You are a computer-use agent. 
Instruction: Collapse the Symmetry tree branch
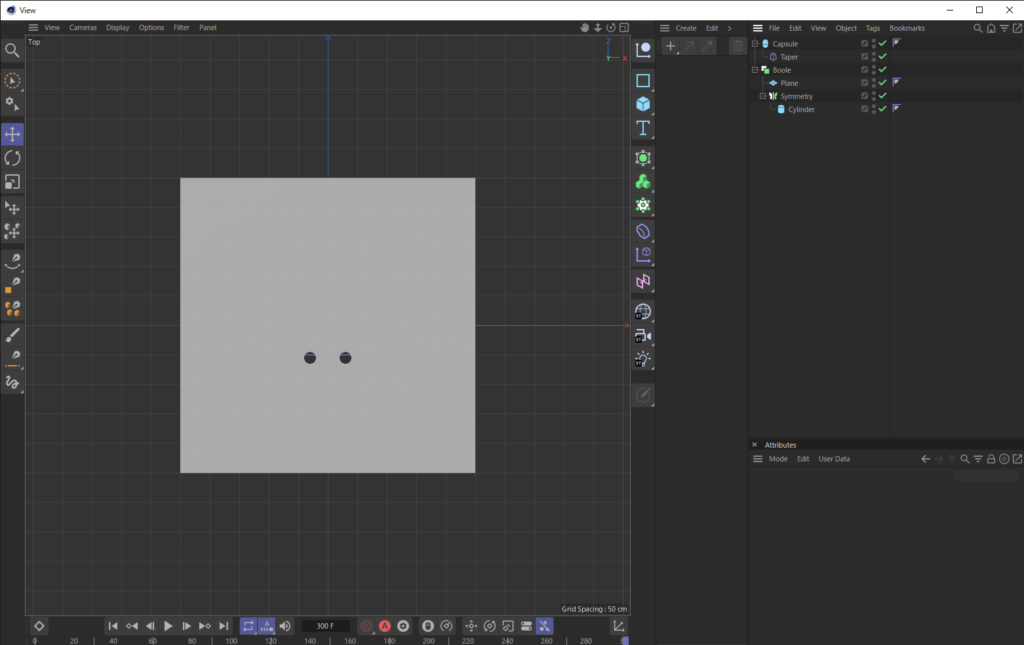pyautogui.click(x=763, y=96)
